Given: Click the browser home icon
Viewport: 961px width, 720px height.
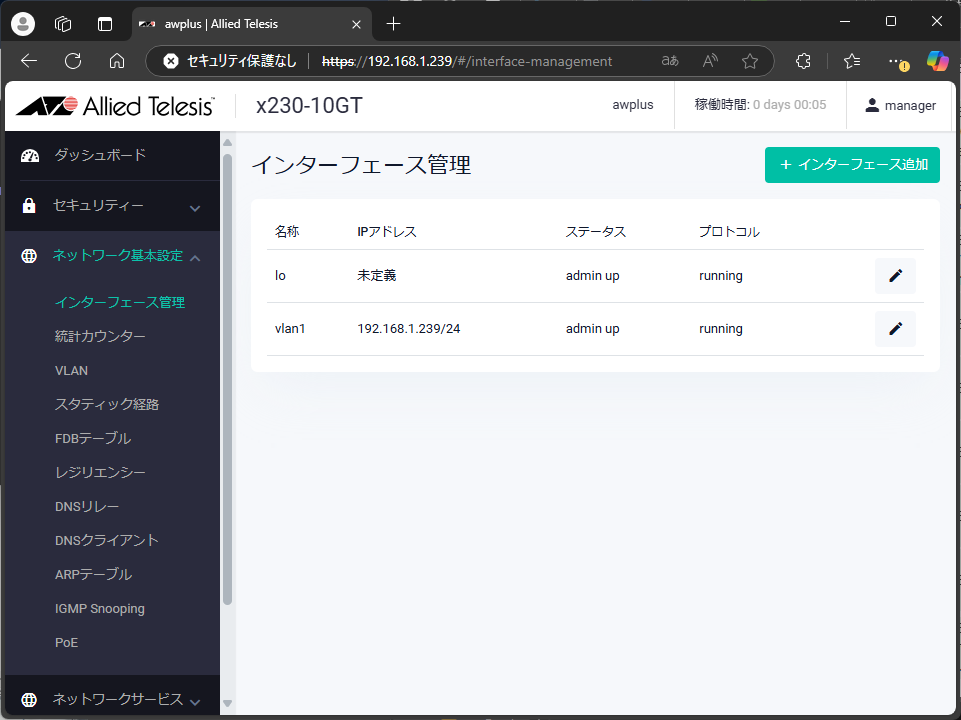Looking at the screenshot, I should [x=117, y=61].
